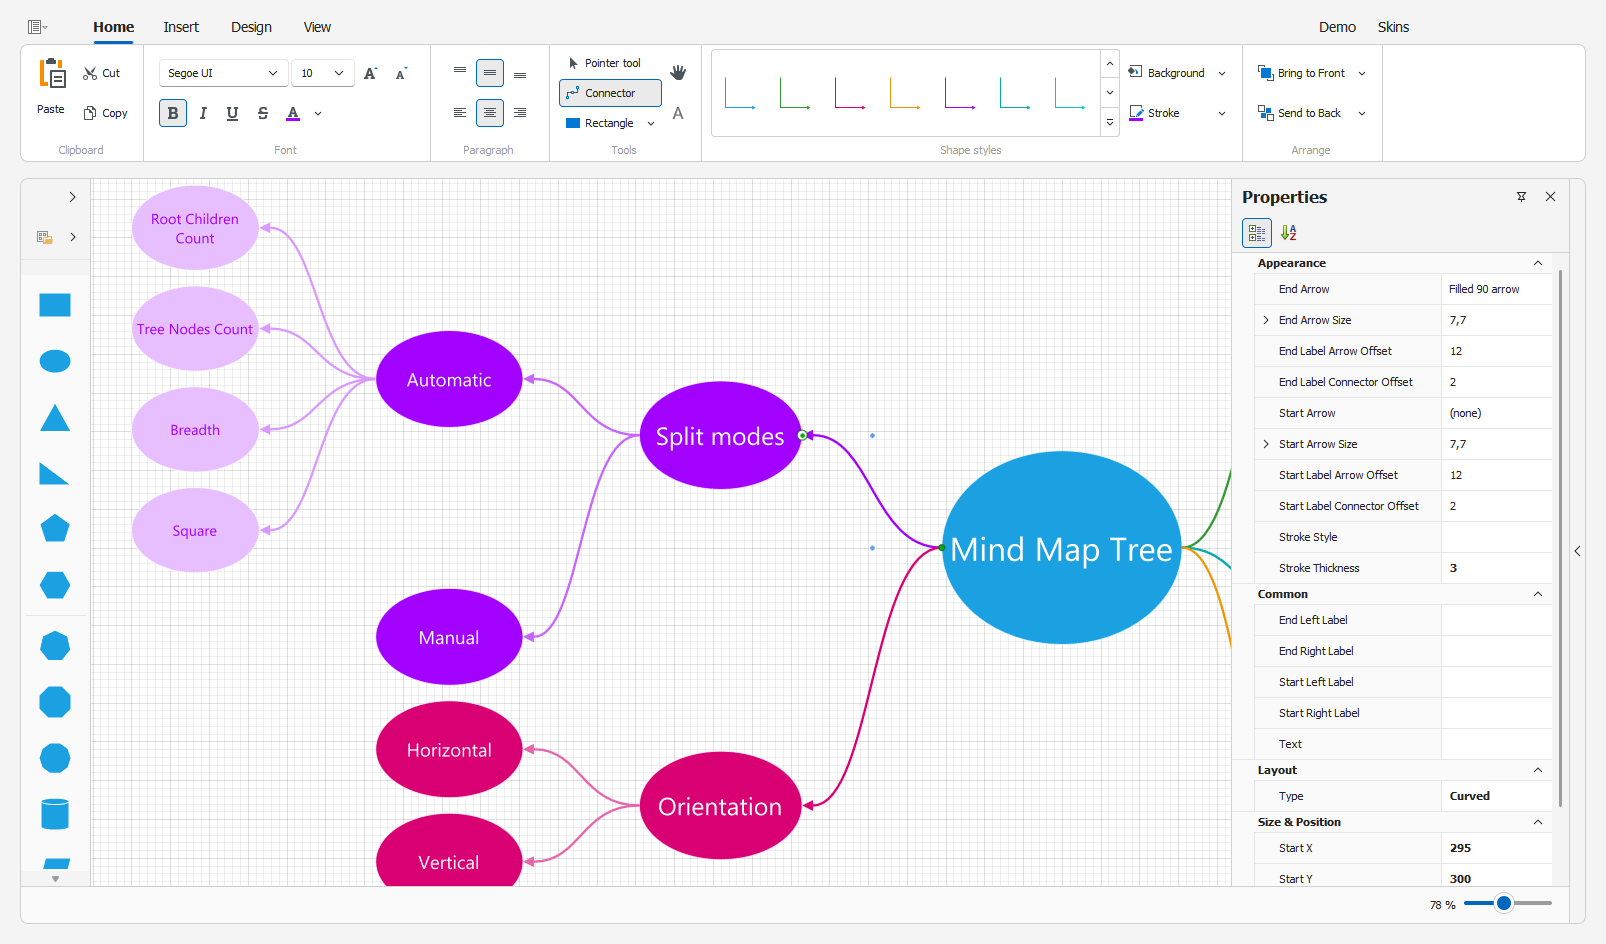
Task: Click the Cut button
Action: [102, 73]
